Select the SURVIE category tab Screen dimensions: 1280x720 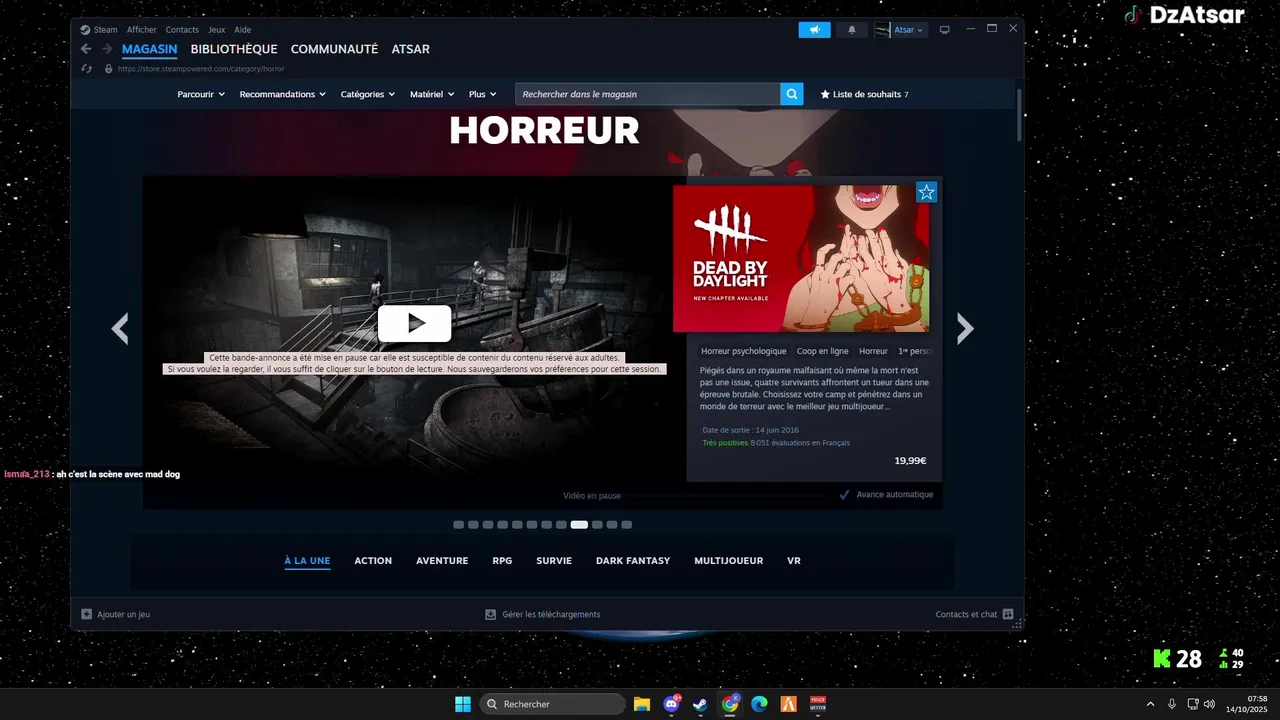click(x=554, y=561)
